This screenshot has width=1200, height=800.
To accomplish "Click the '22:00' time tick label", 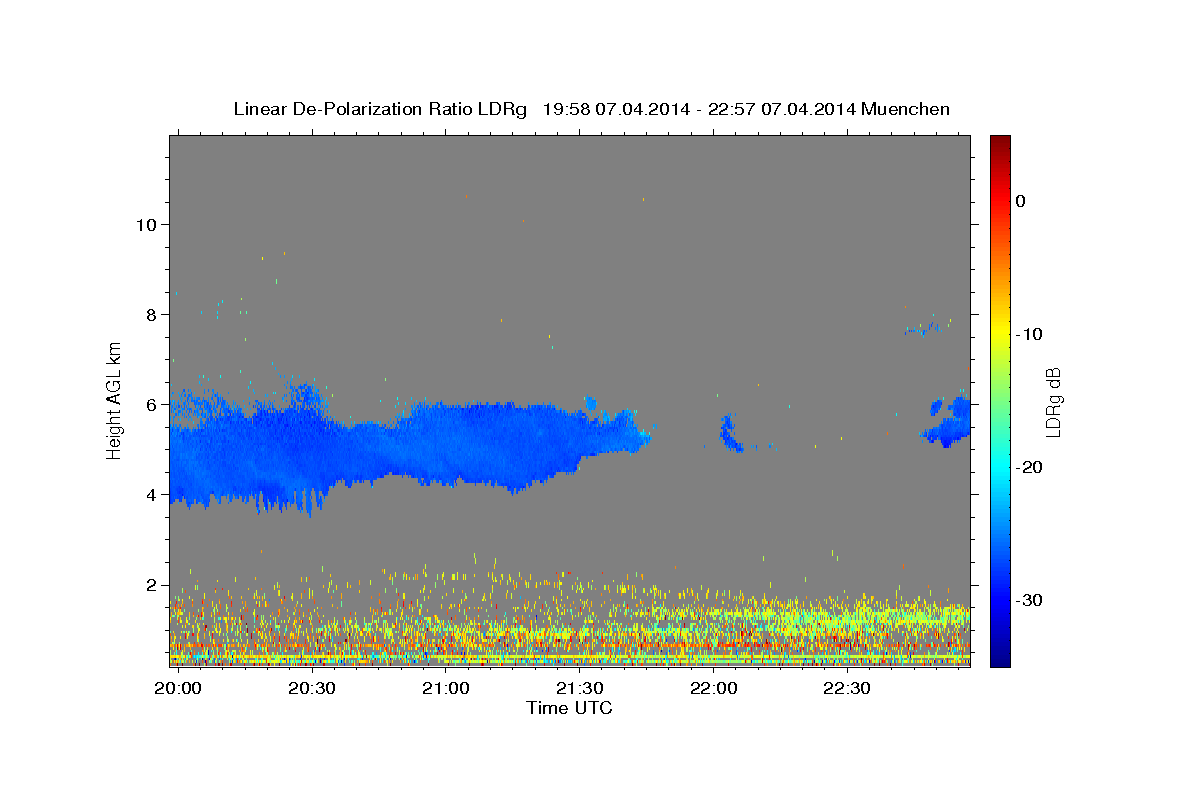I will coord(713,688).
